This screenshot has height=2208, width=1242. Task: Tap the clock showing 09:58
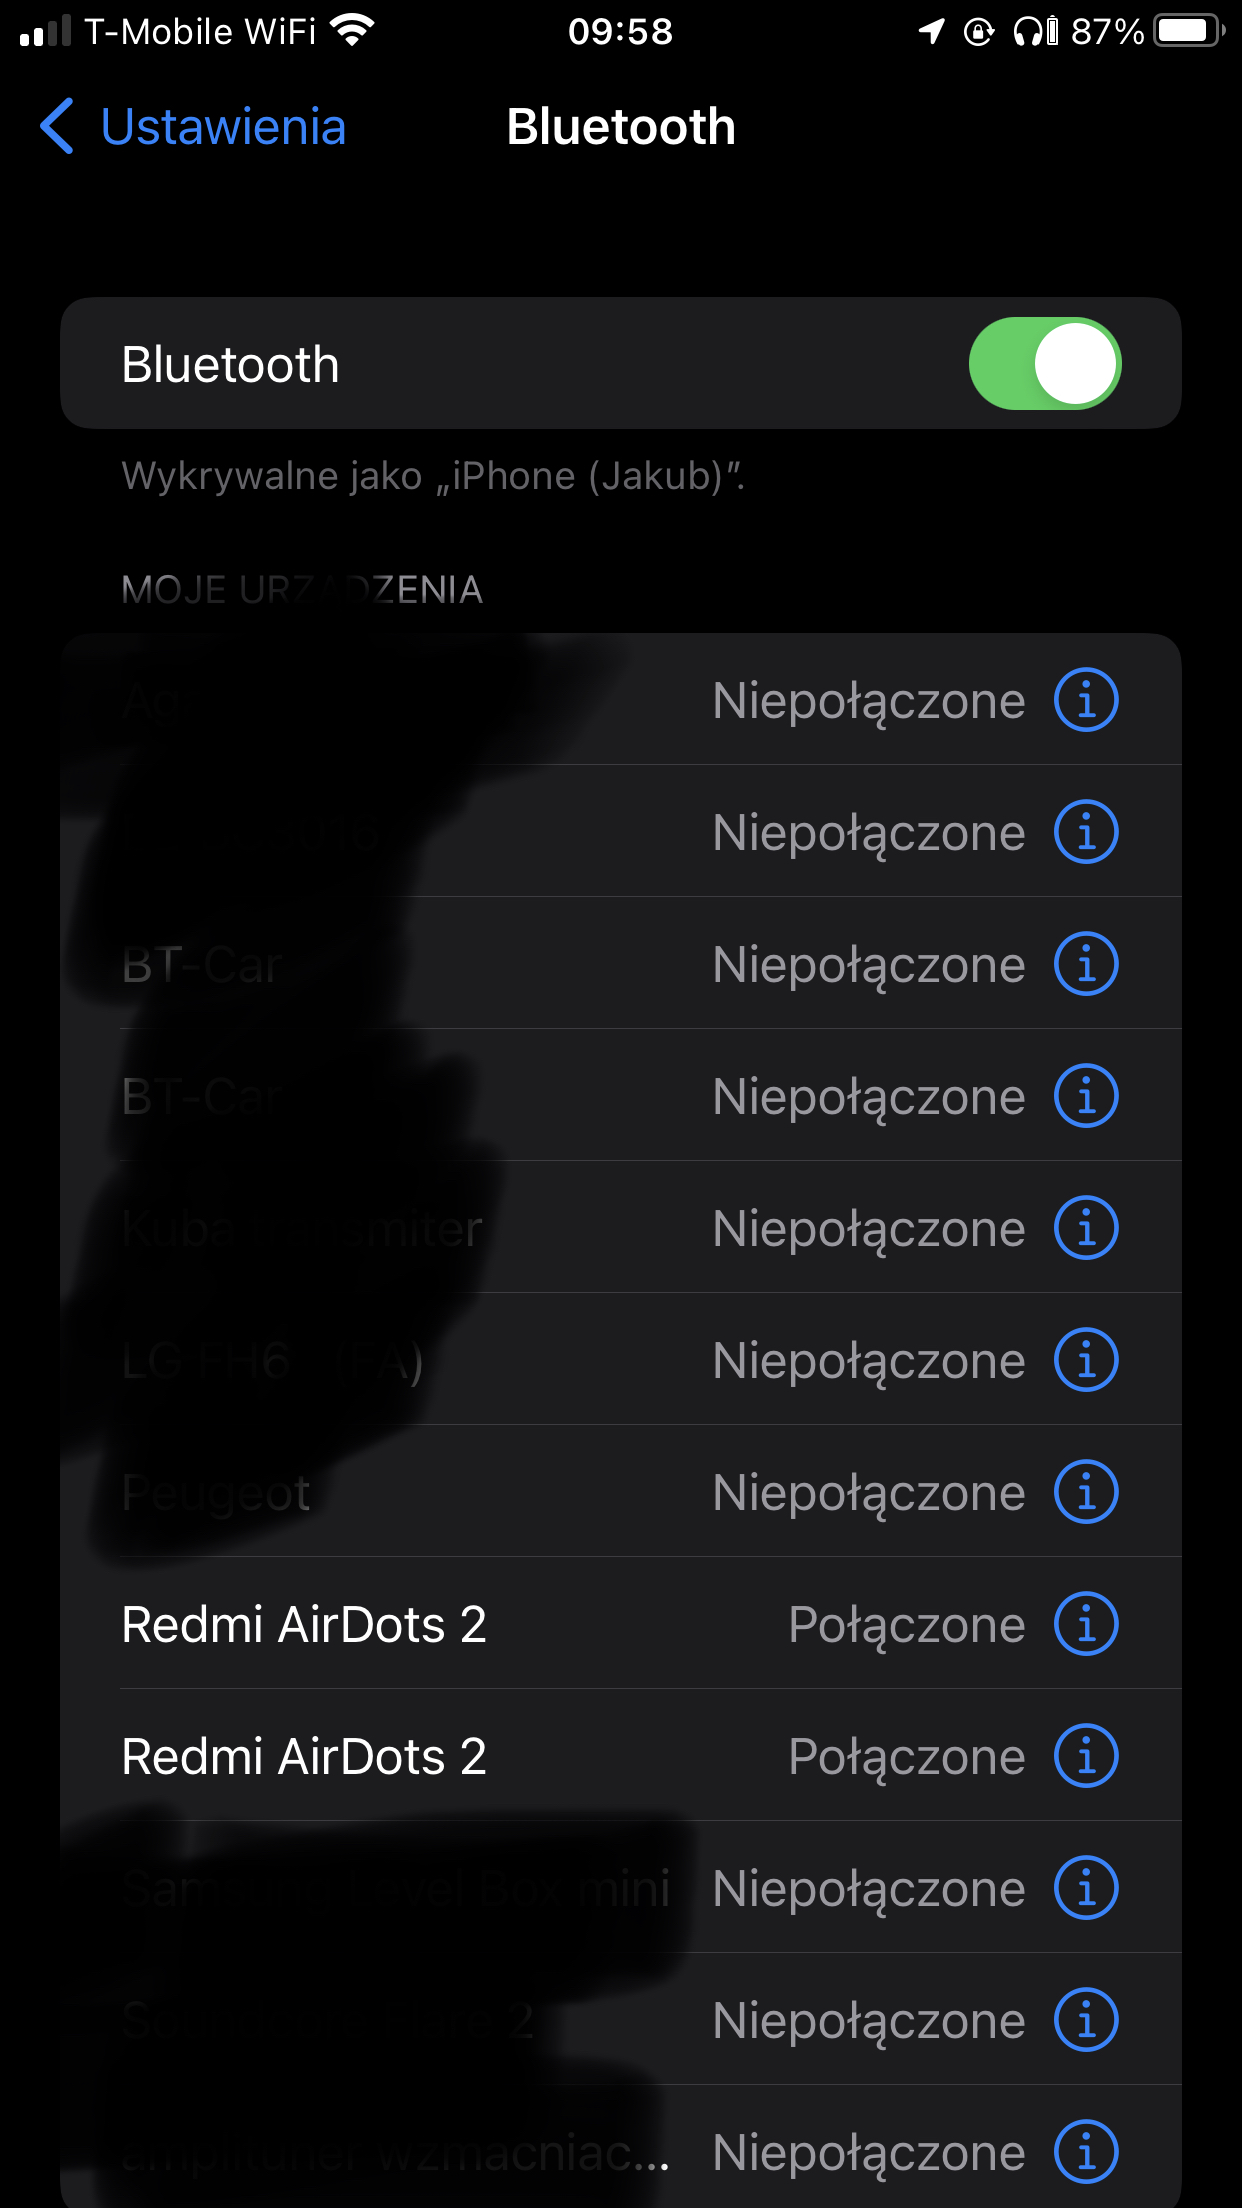(620, 32)
